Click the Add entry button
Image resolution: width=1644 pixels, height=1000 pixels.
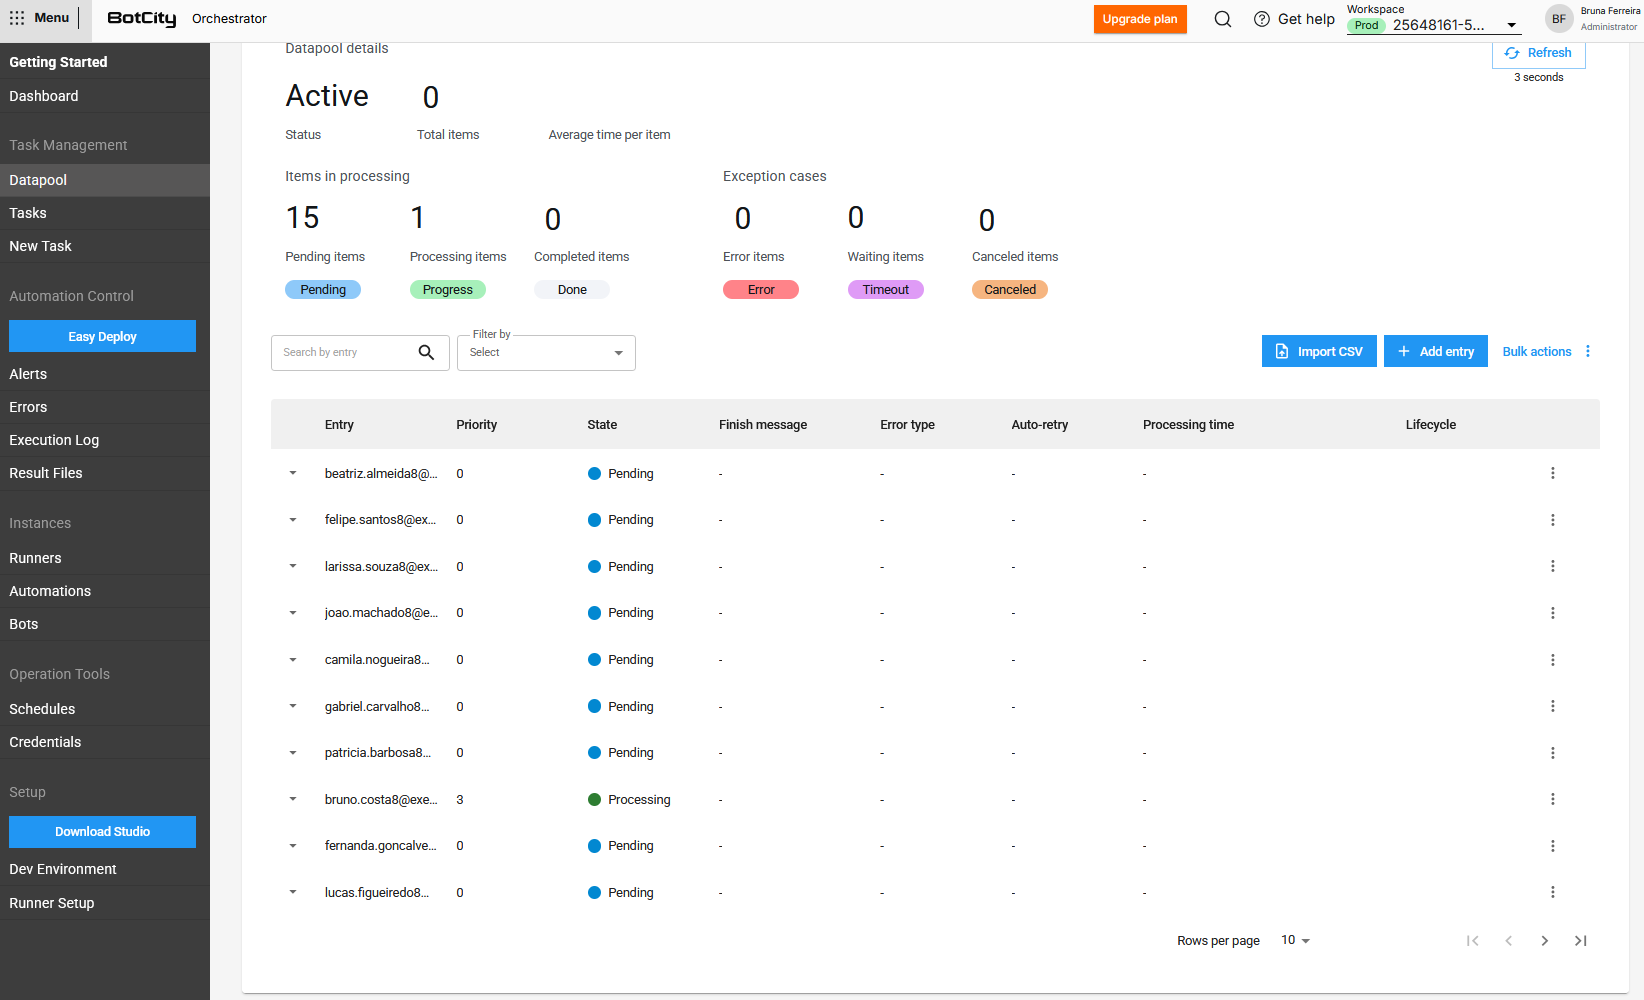1435,351
